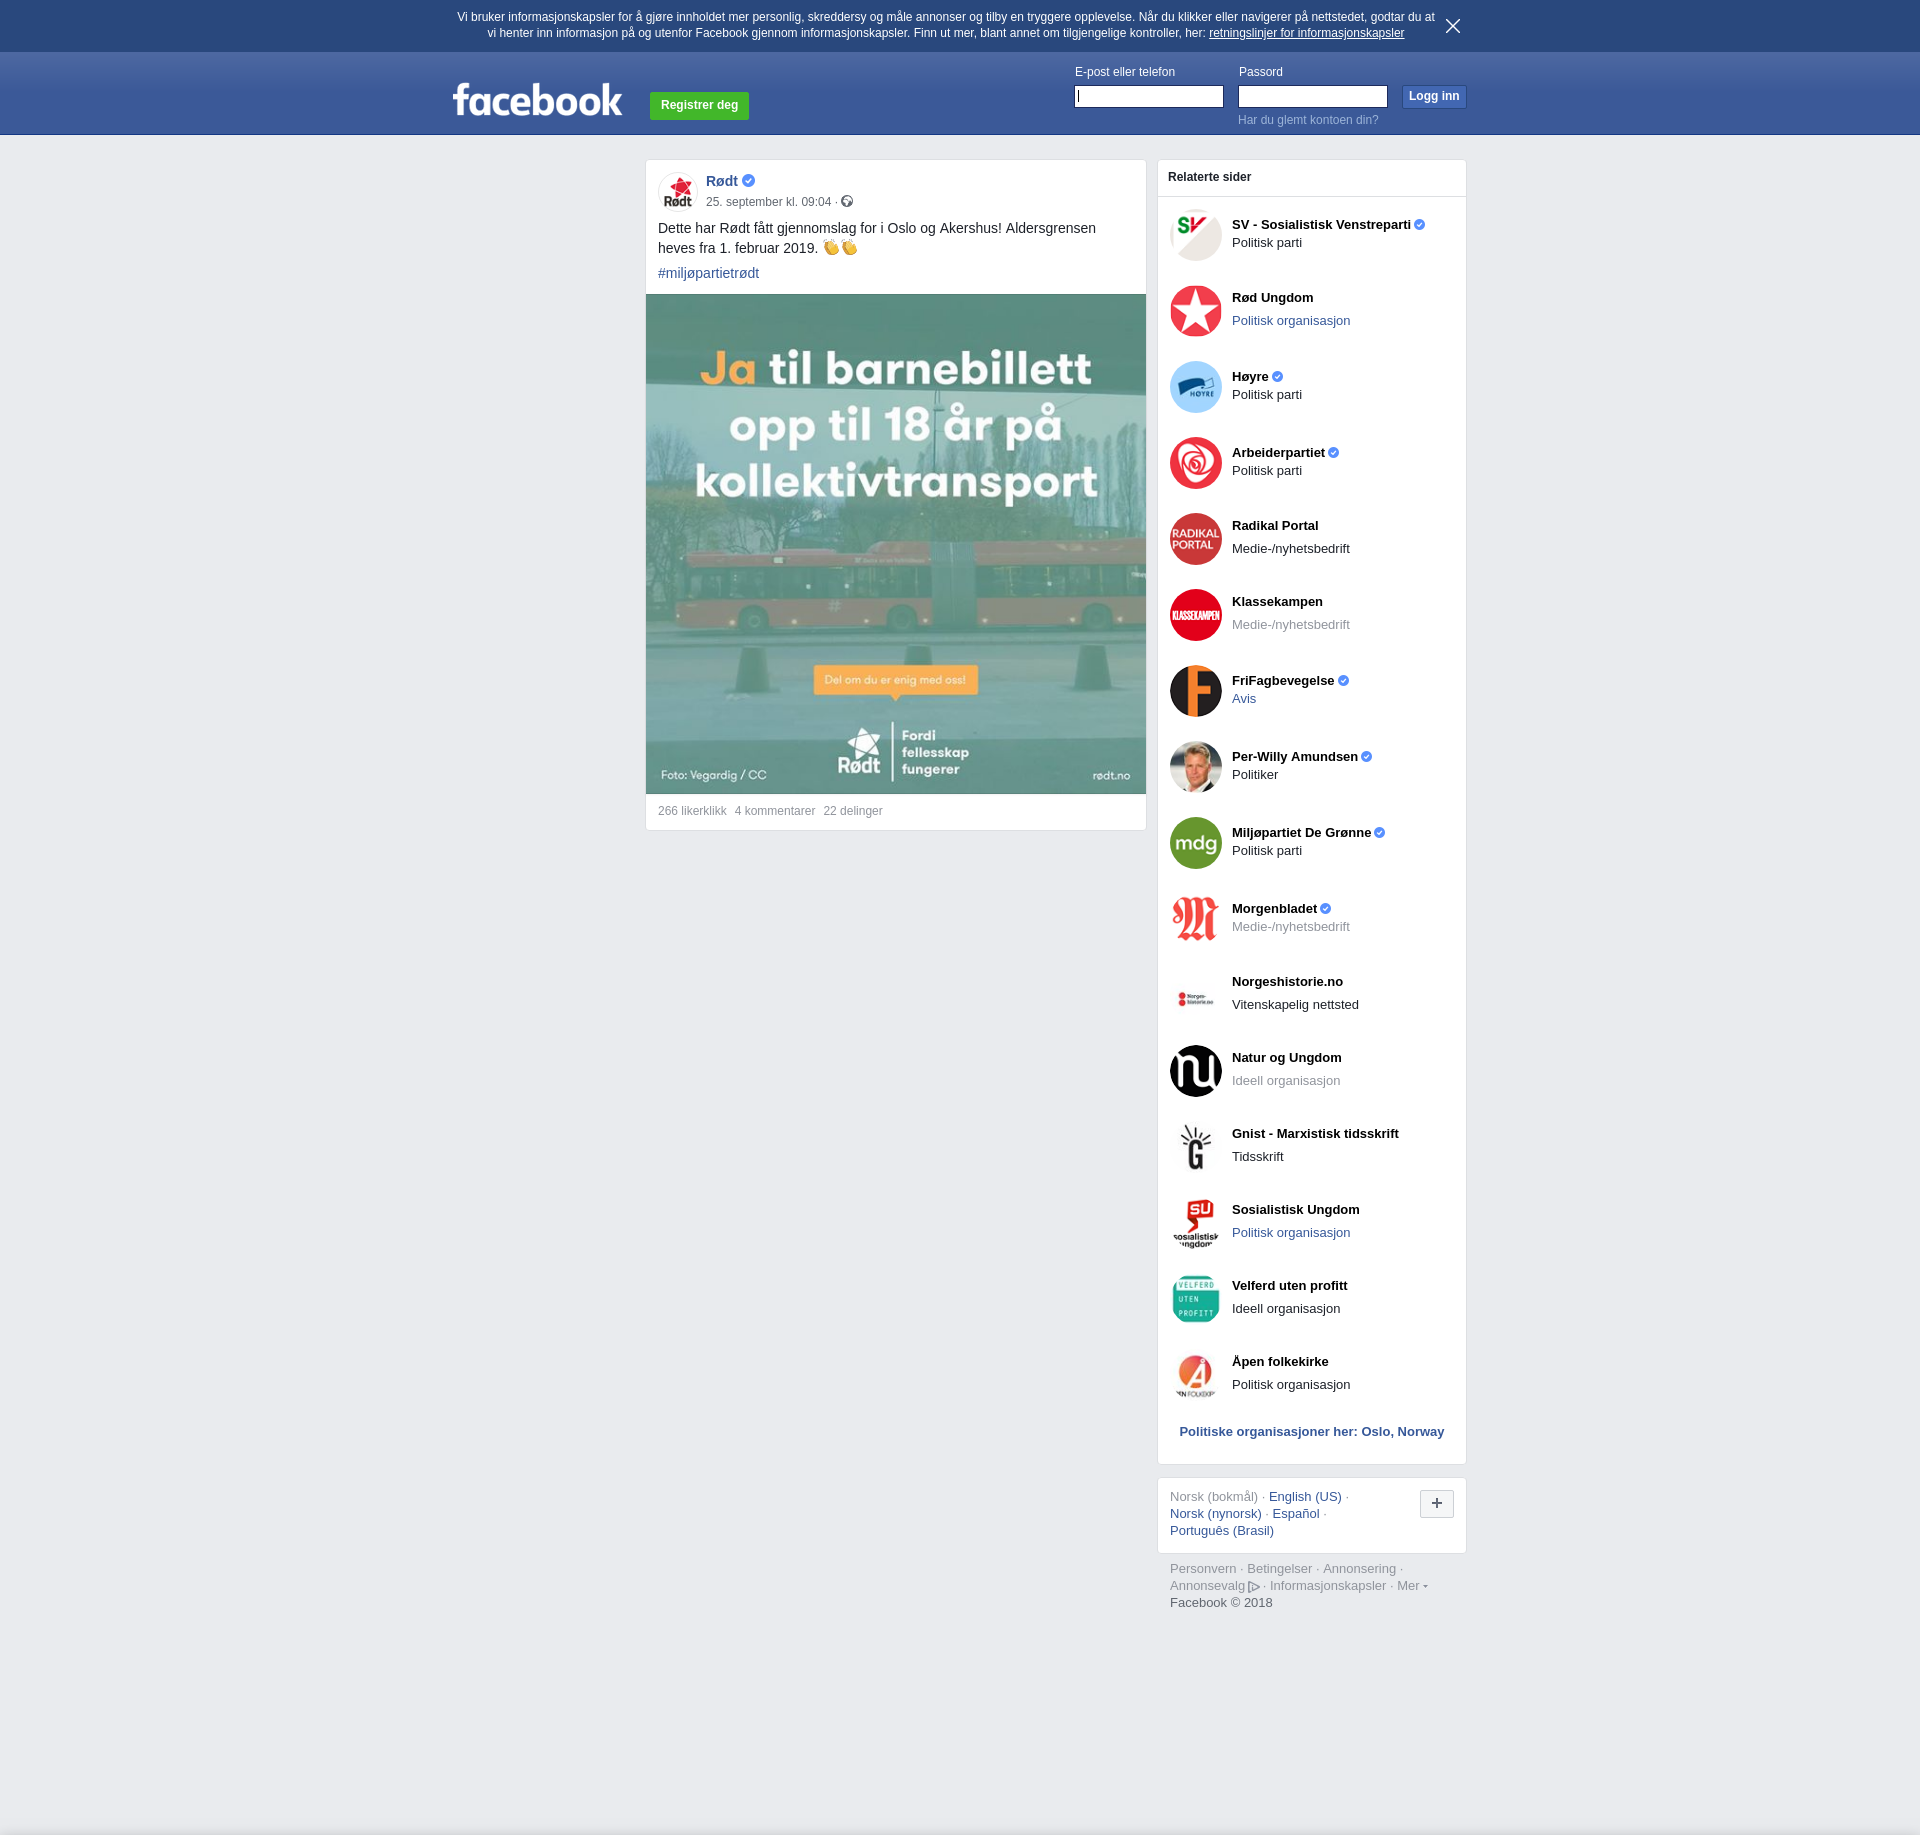The height and width of the screenshot is (1835, 1920).
Task: Open the Politisk organisasjon link under Rød Ungdom
Action: point(1291,321)
